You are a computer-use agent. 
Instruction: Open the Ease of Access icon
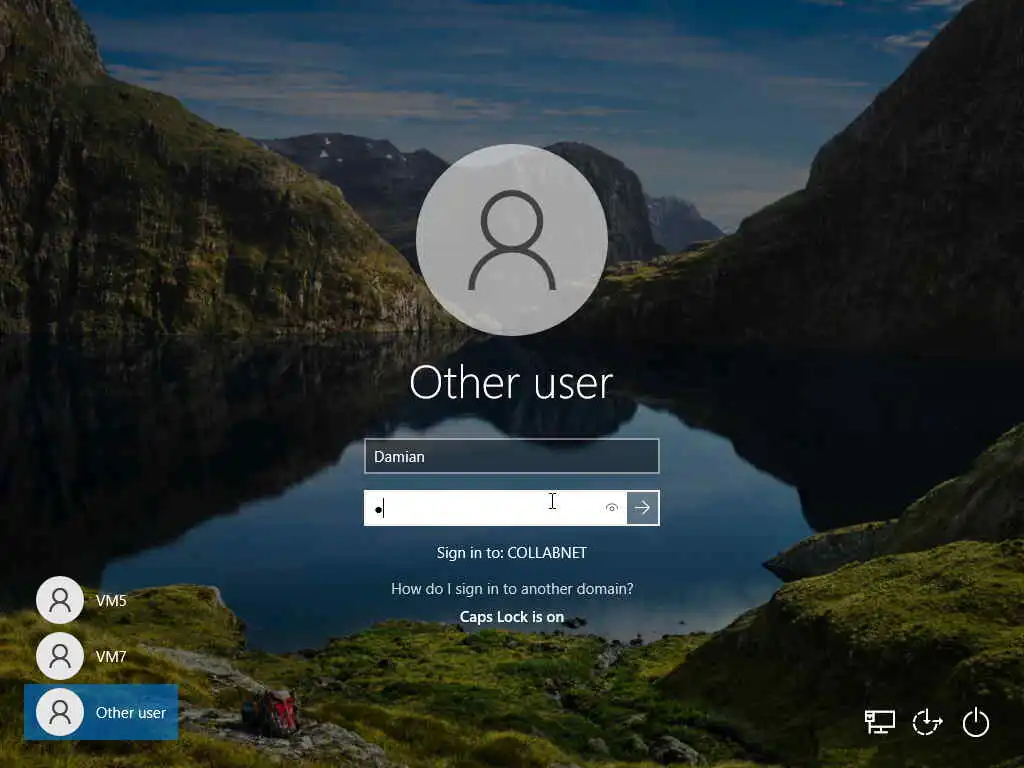click(927, 722)
